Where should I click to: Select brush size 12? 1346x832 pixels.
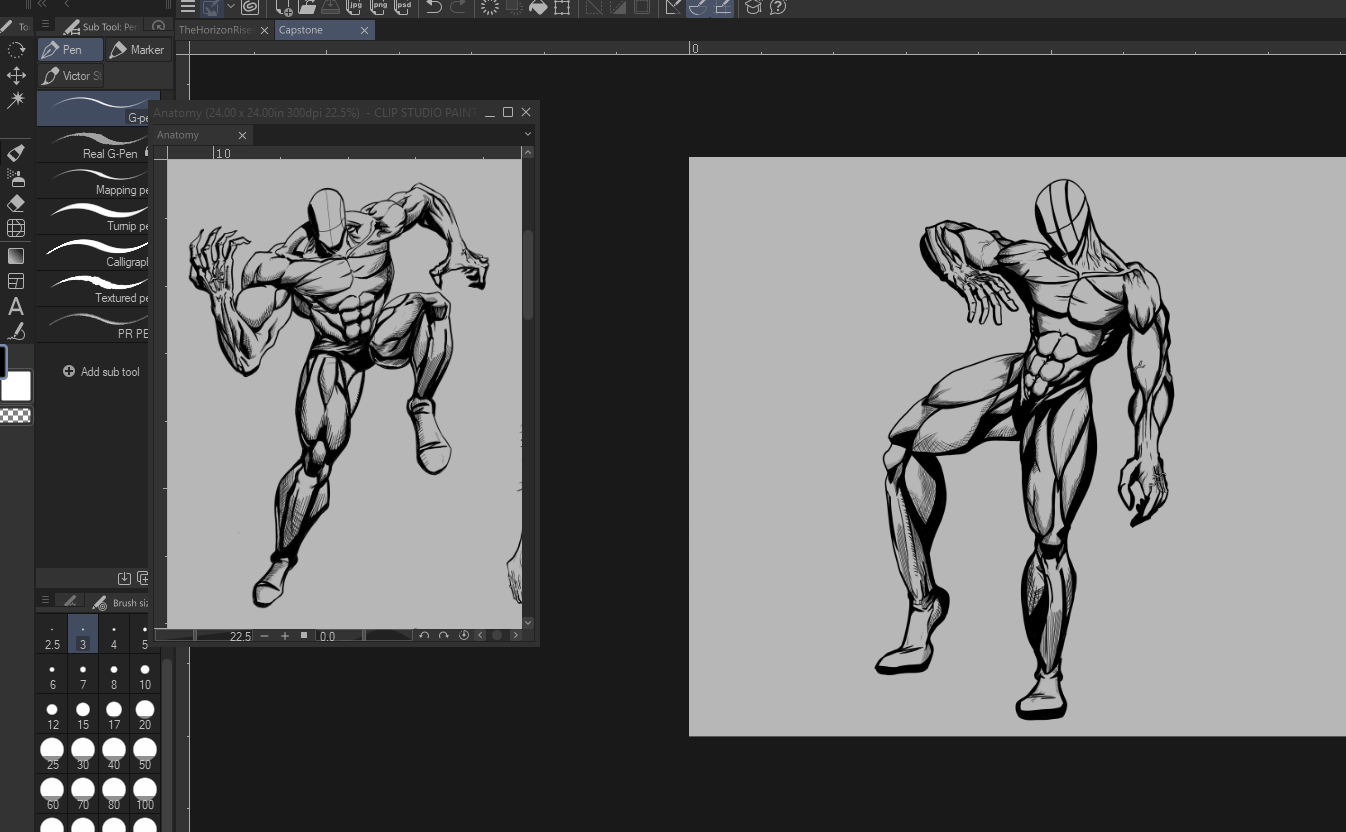coord(52,716)
